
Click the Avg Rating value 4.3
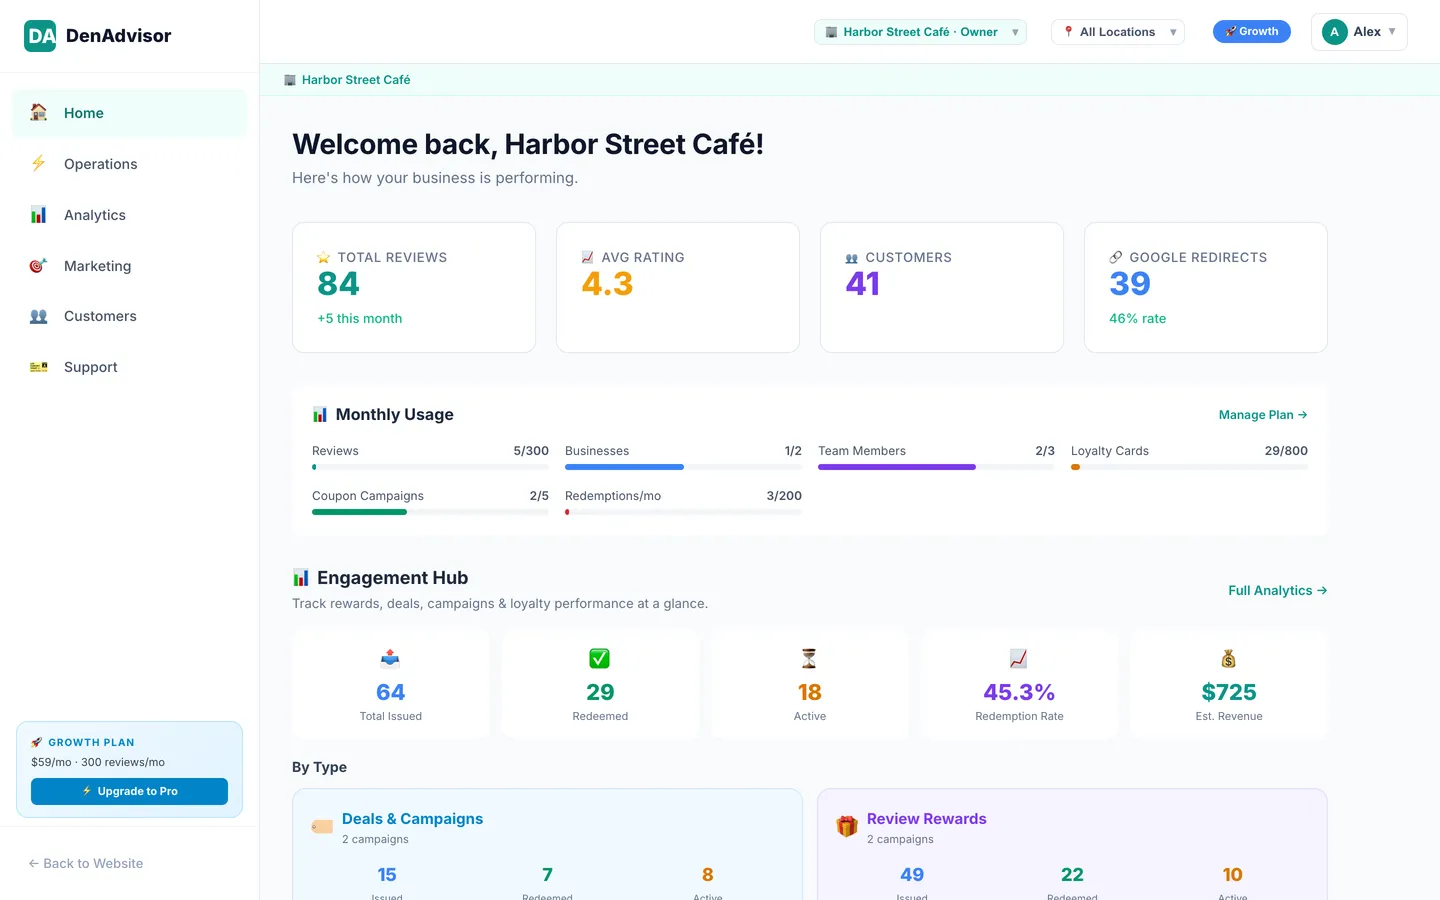coord(607,284)
